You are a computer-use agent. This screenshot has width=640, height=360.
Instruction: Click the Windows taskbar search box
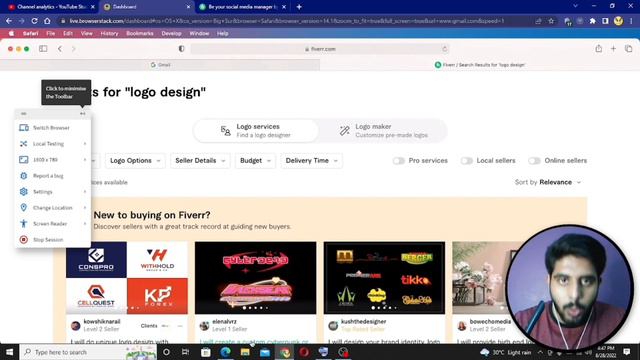pos(88,352)
